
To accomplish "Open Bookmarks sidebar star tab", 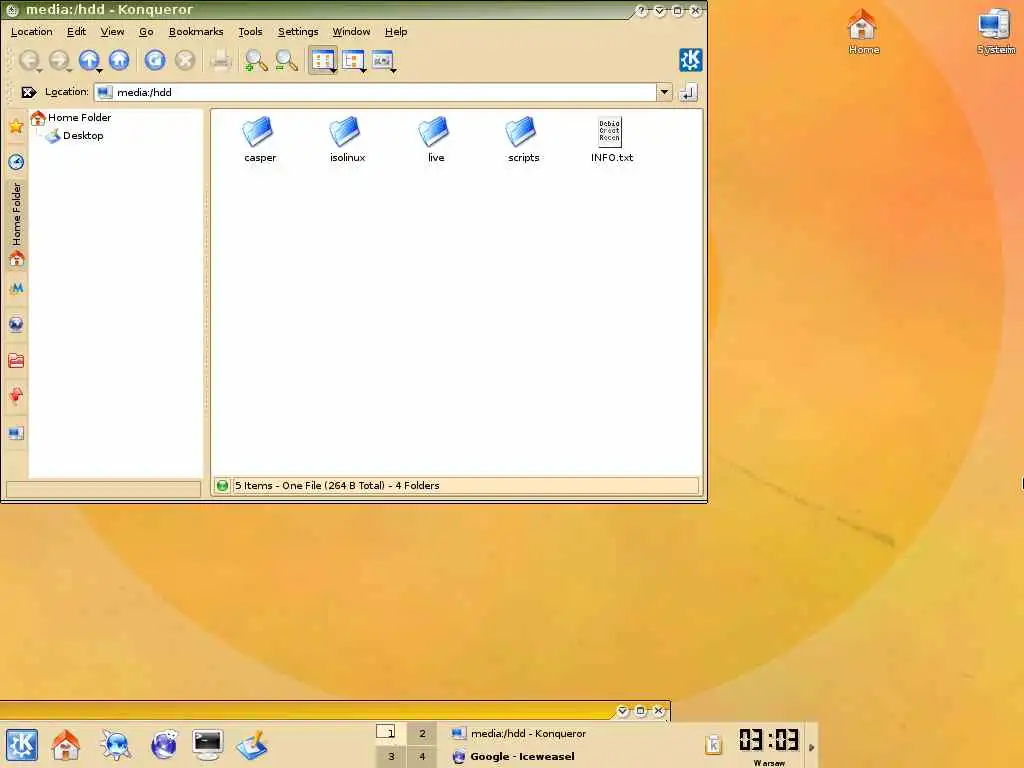I will 16,126.
